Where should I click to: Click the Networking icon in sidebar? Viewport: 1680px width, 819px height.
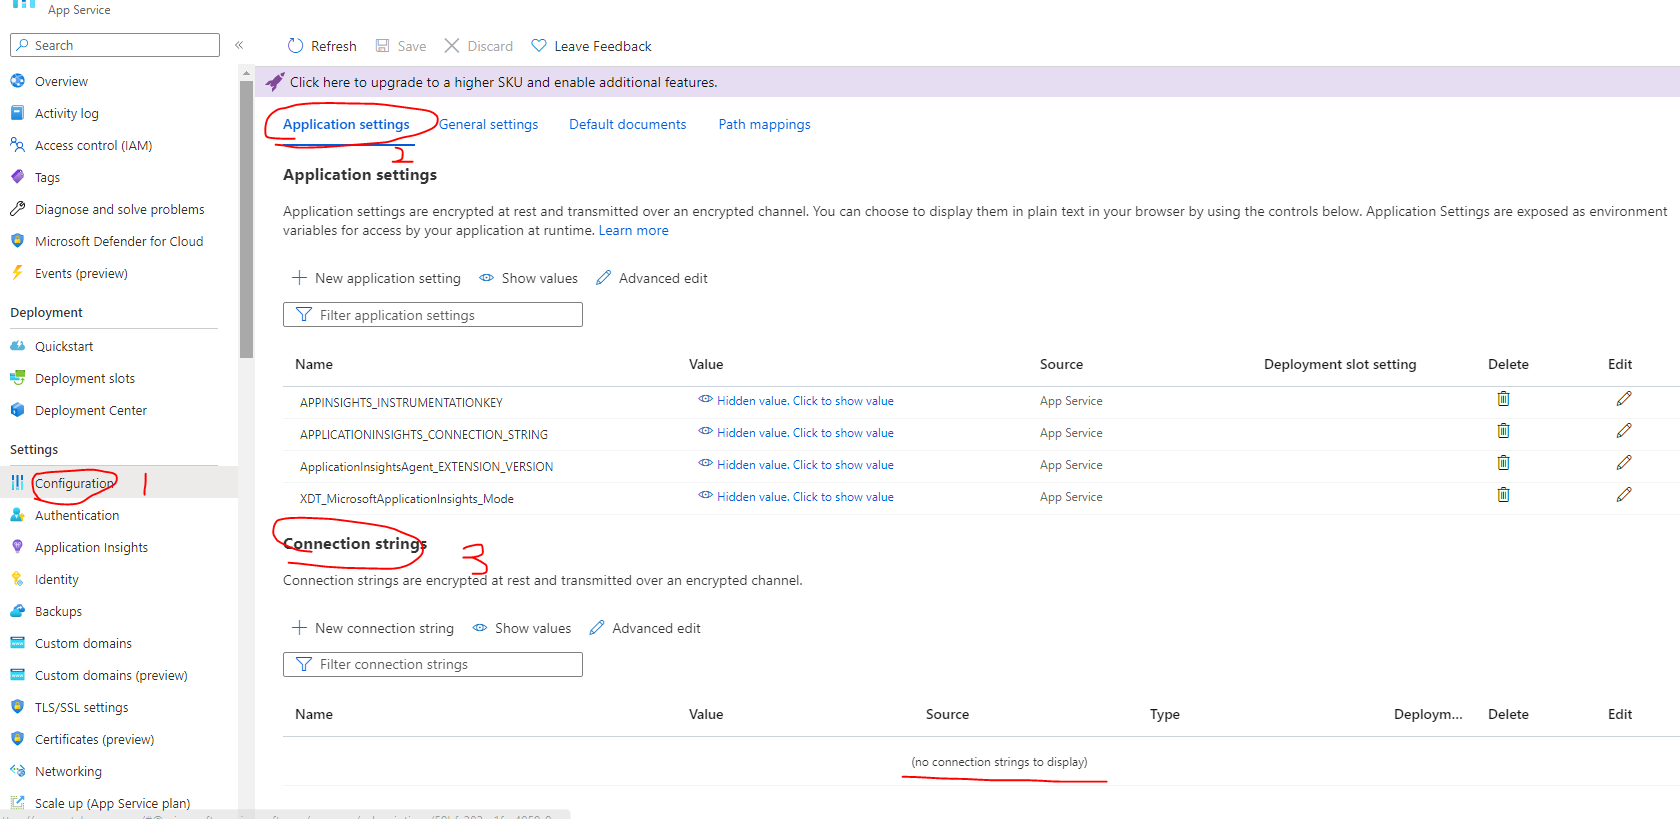(17, 771)
